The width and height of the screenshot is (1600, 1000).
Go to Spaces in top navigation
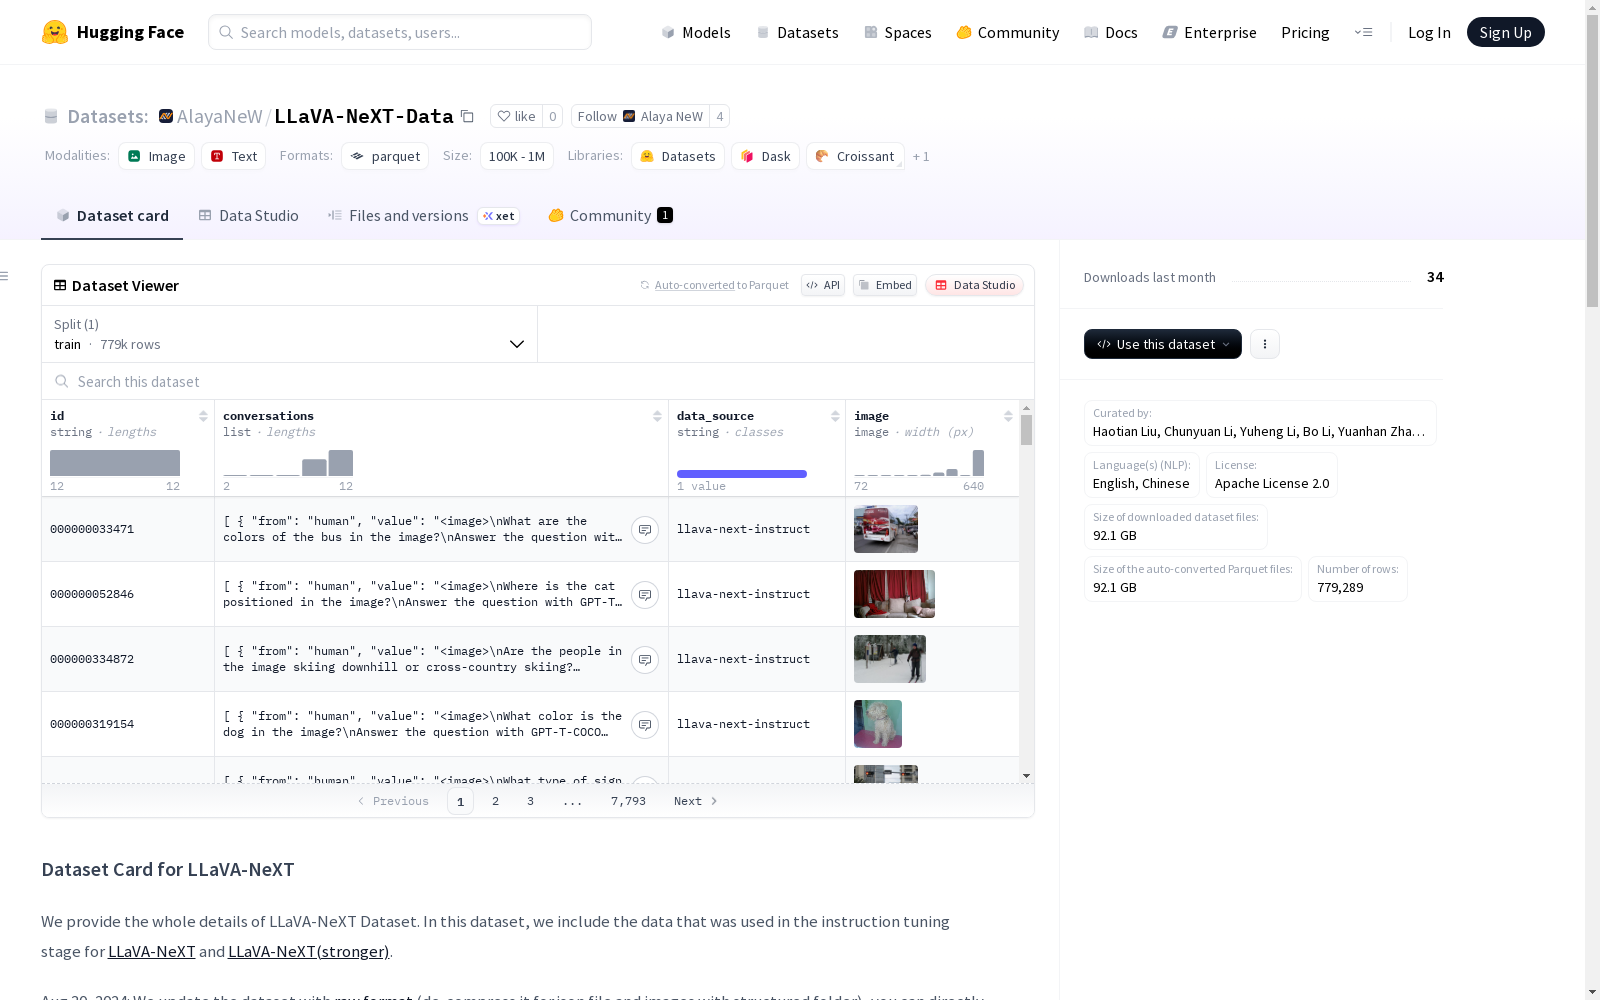point(898,32)
